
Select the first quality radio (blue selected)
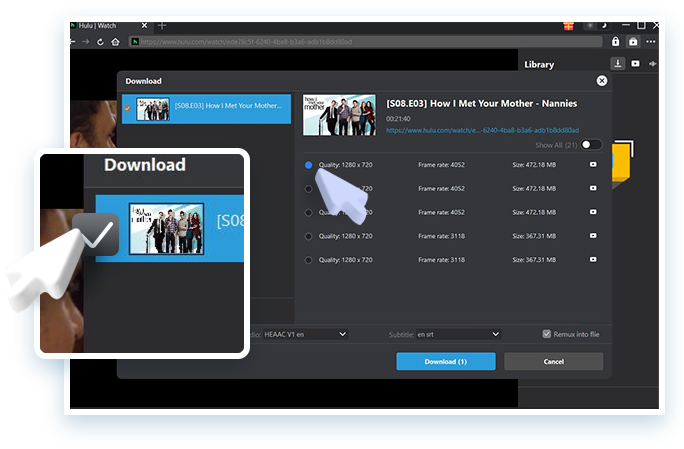pos(308,165)
